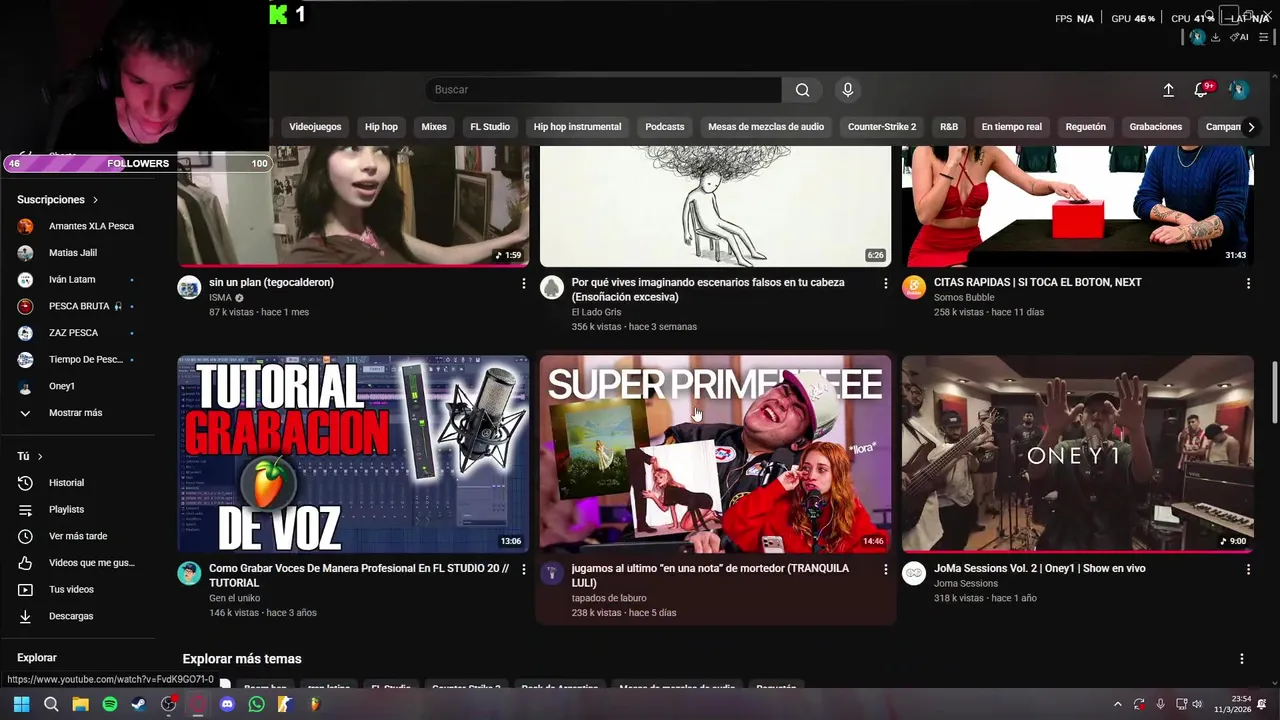
Task: Open the browser AI assistant button
Action: [x=1239, y=37]
